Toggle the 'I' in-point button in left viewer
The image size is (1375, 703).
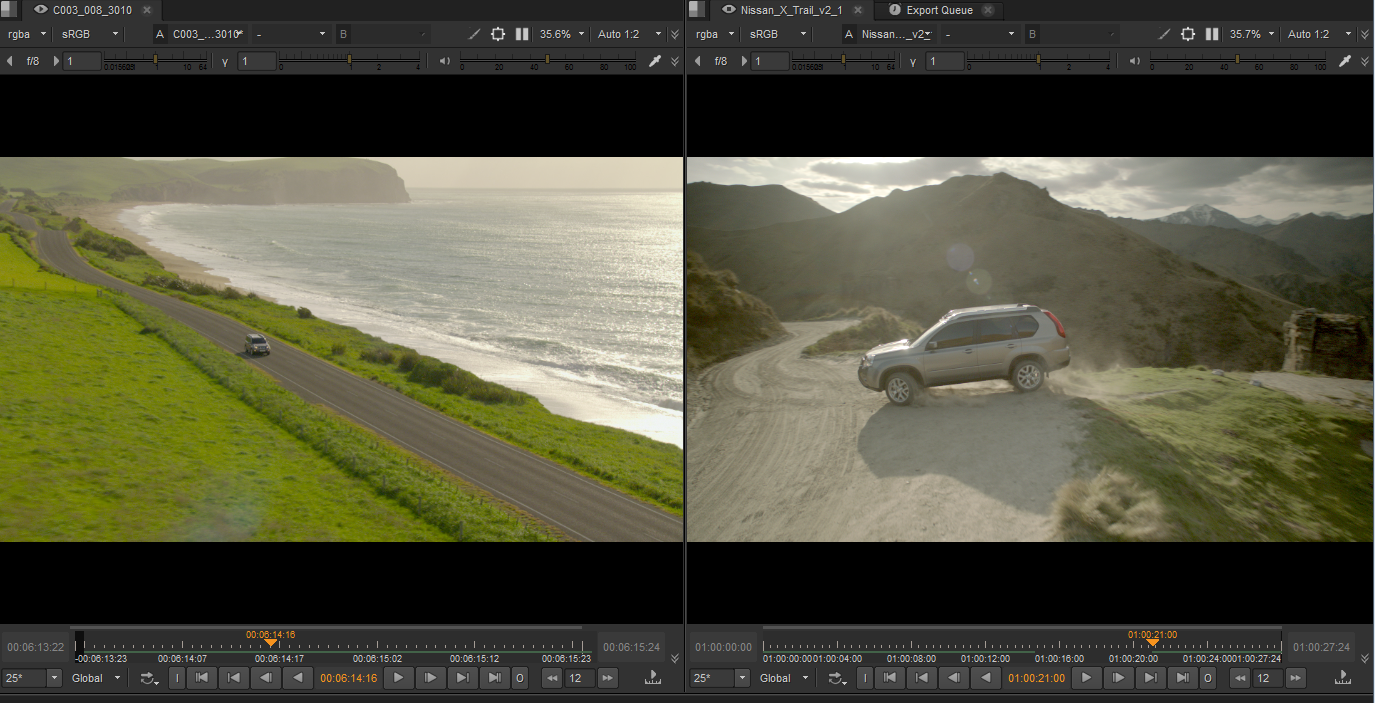[x=177, y=678]
